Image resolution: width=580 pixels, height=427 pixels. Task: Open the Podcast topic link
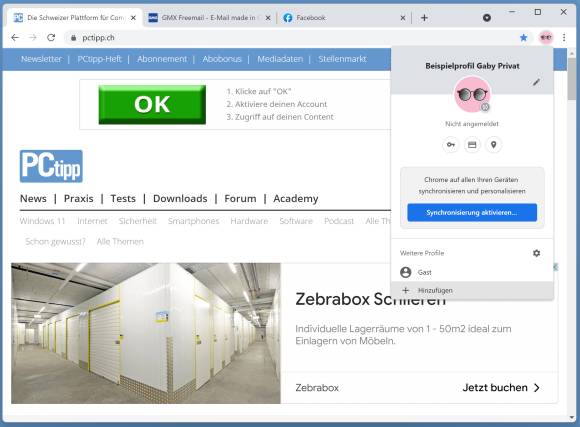339,221
